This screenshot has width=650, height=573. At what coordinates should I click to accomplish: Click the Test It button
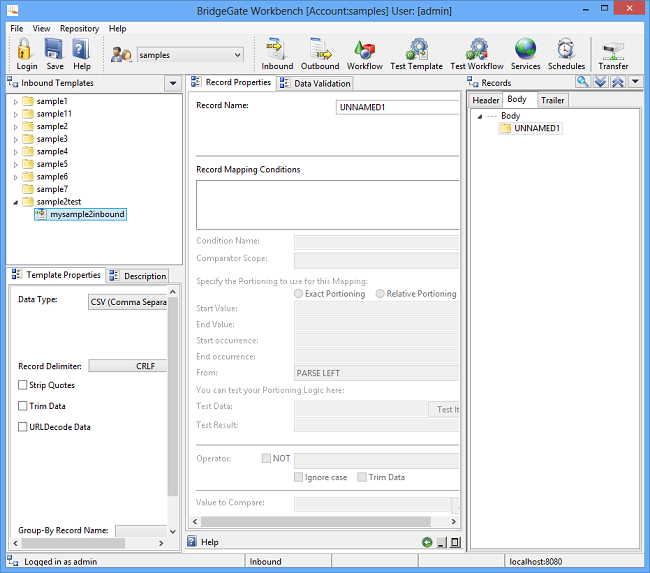point(444,409)
